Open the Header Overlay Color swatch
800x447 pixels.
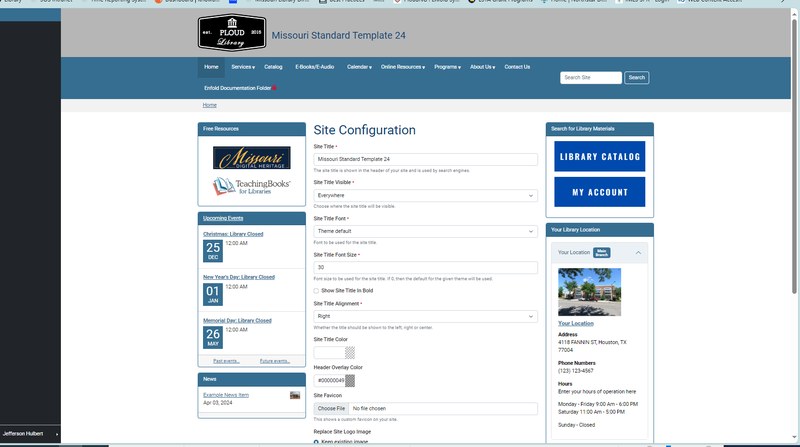[x=350, y=380]
